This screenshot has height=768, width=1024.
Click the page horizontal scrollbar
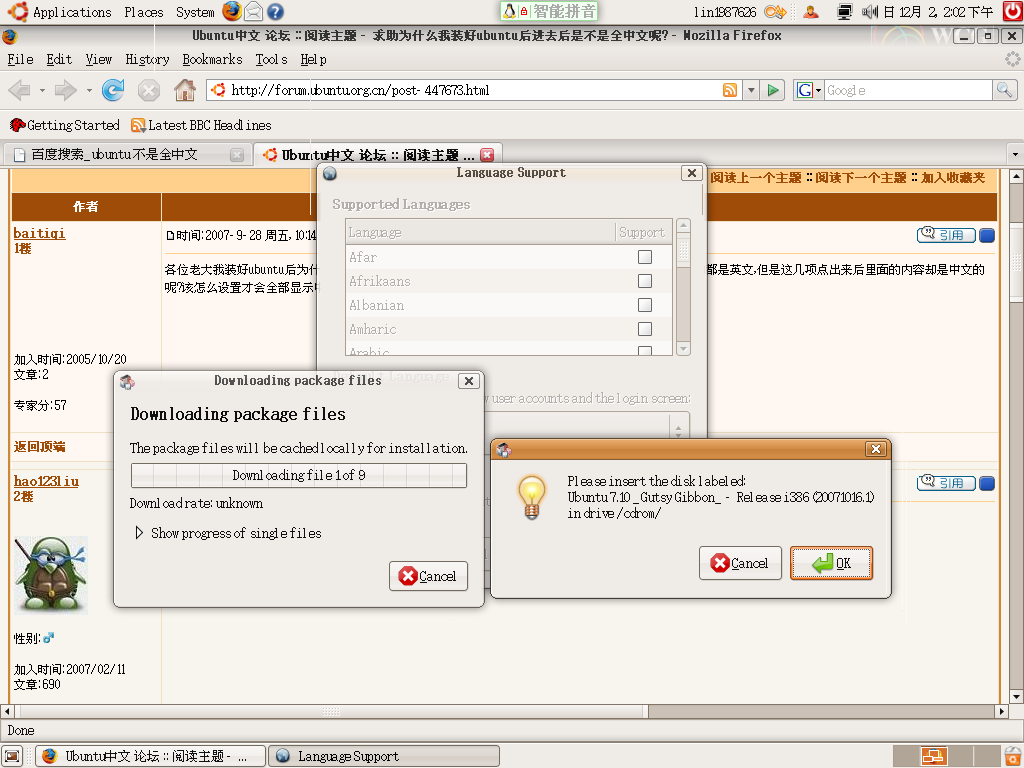(x=334, y=711)
